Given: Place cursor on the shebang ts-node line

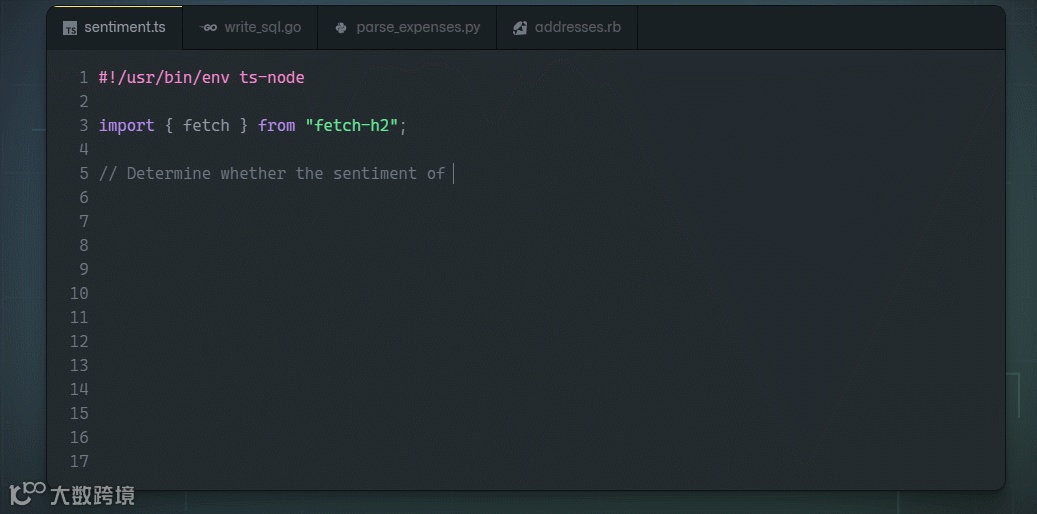Looking at the screenshot, I should tap(201, 77).
